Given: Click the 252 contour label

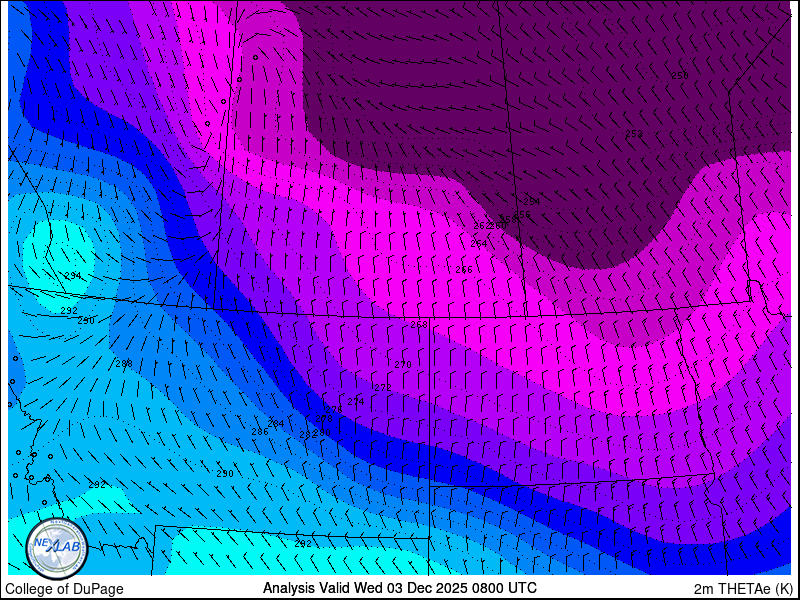Looking at the screenshot, I should [x=634, y=134].
